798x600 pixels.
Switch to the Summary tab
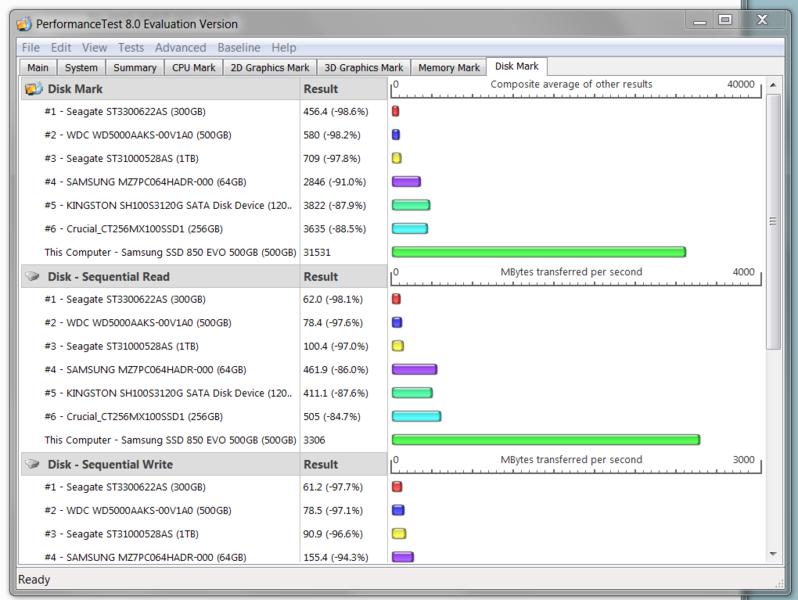pyautogui.click(x=135, y=68)
